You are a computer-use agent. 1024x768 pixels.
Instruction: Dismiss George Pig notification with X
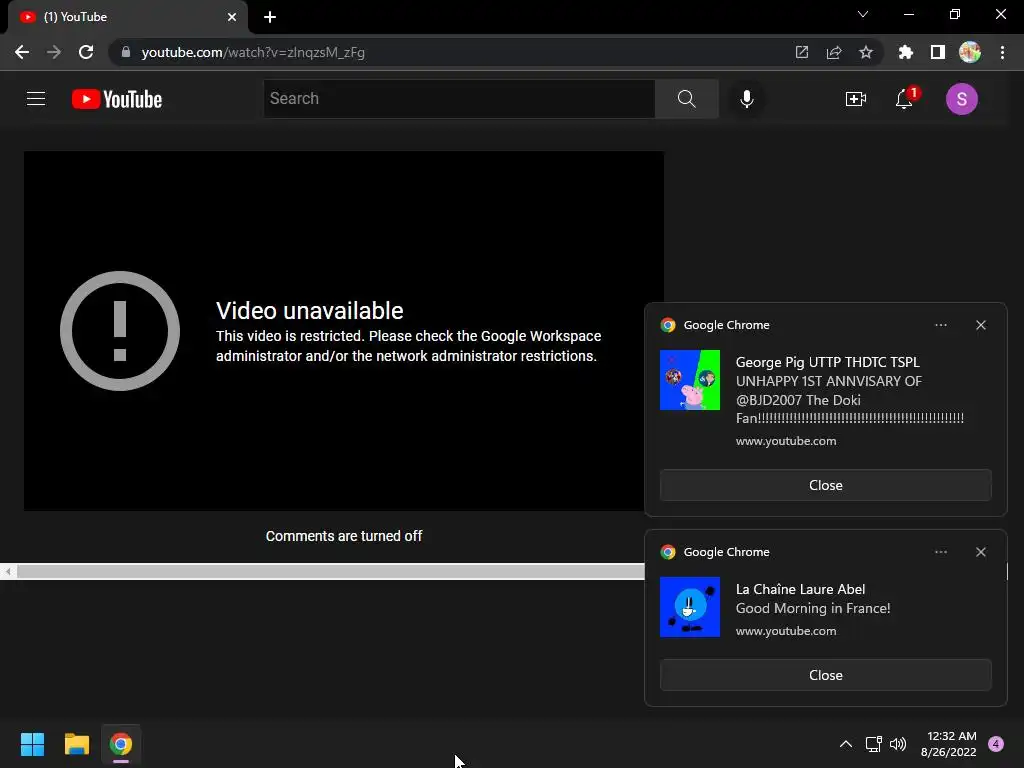[981, 325]
